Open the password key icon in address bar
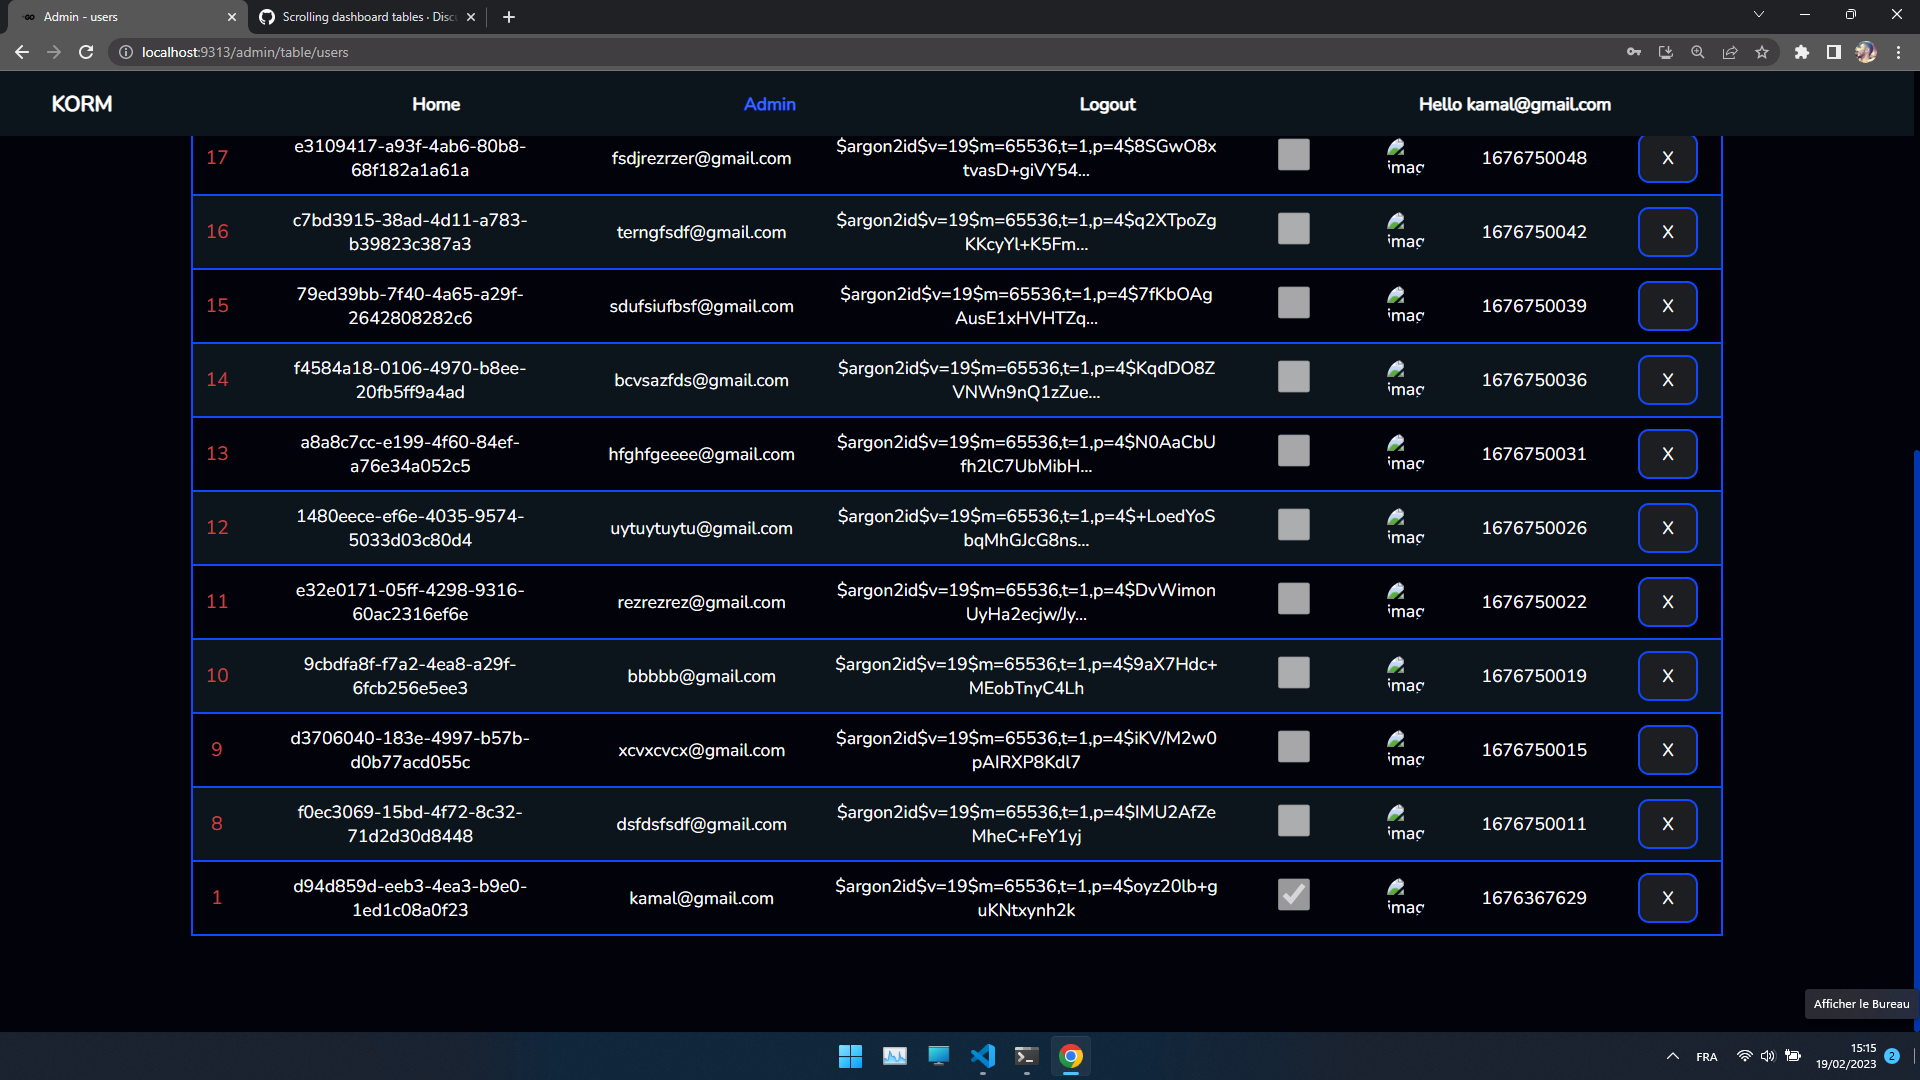Viewport: 1920px width, 1080px height. (1634, 52)
